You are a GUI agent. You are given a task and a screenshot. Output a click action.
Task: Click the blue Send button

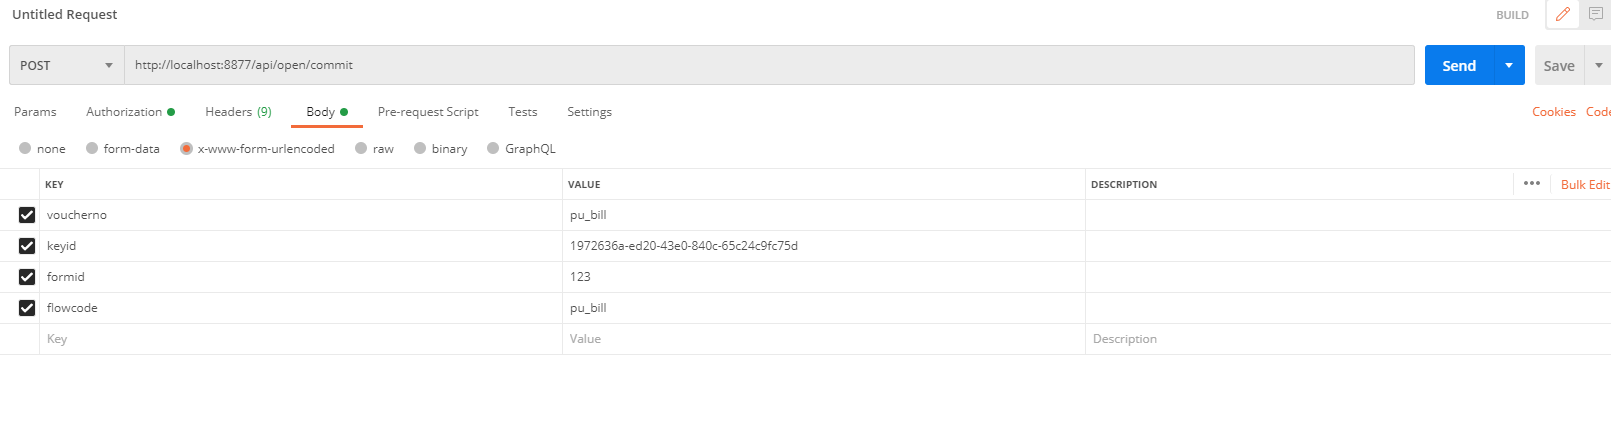click(1459, 65)
